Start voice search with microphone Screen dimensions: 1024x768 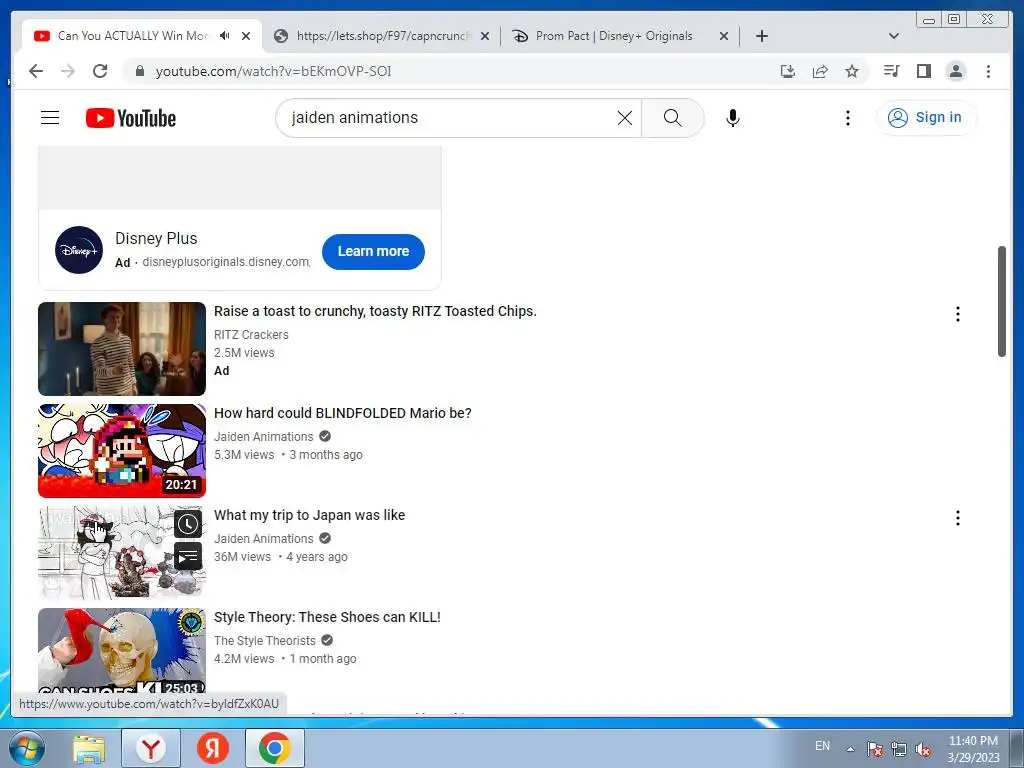(733, 118)
